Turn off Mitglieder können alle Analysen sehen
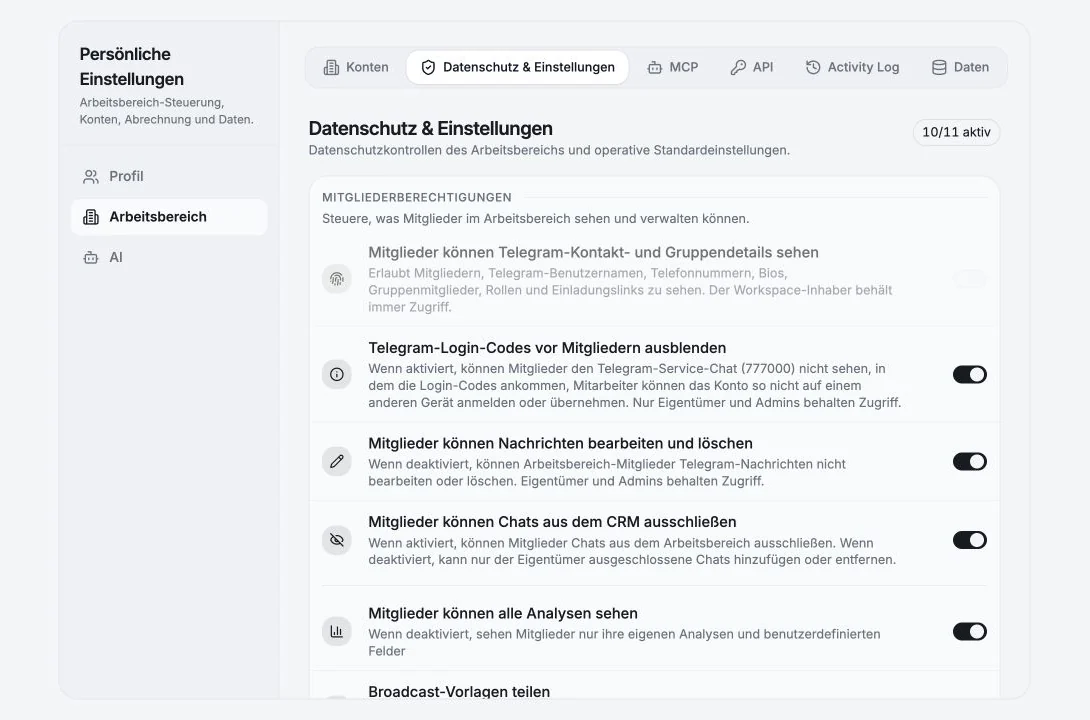Viewport: 1090px width, 720px height. click(970, 632)
